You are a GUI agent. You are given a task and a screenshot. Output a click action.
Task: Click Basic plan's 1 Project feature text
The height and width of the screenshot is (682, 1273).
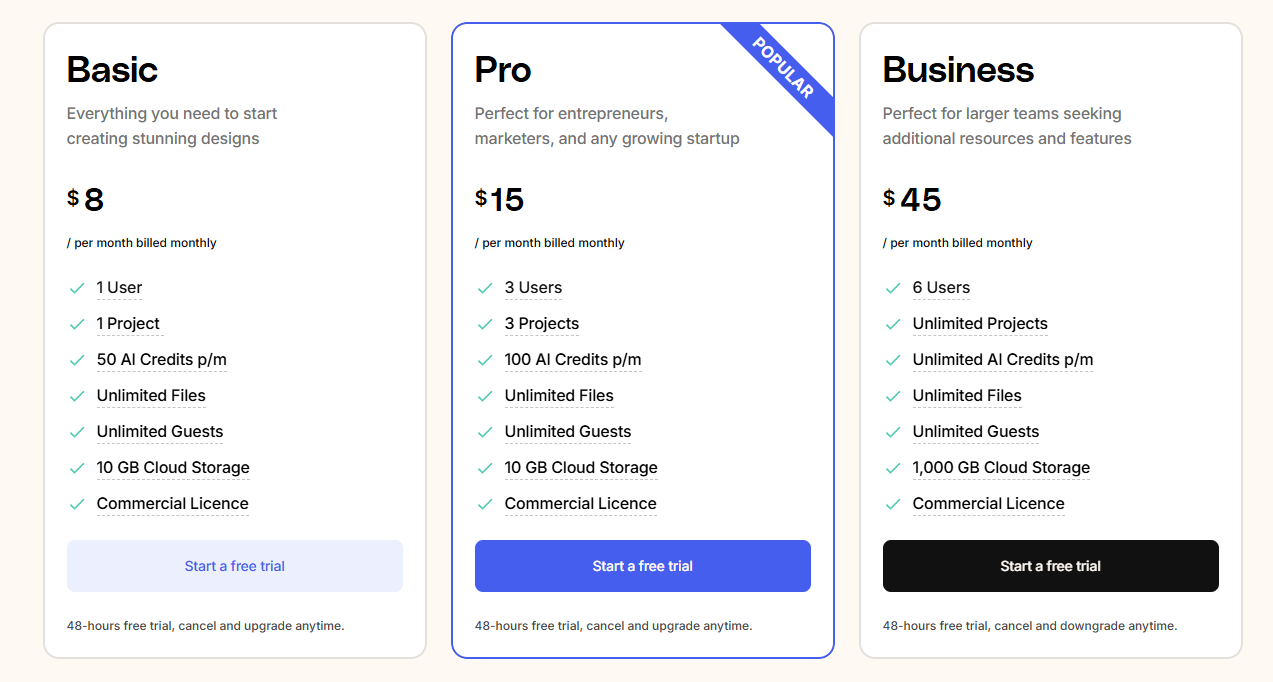pos(129,324)
